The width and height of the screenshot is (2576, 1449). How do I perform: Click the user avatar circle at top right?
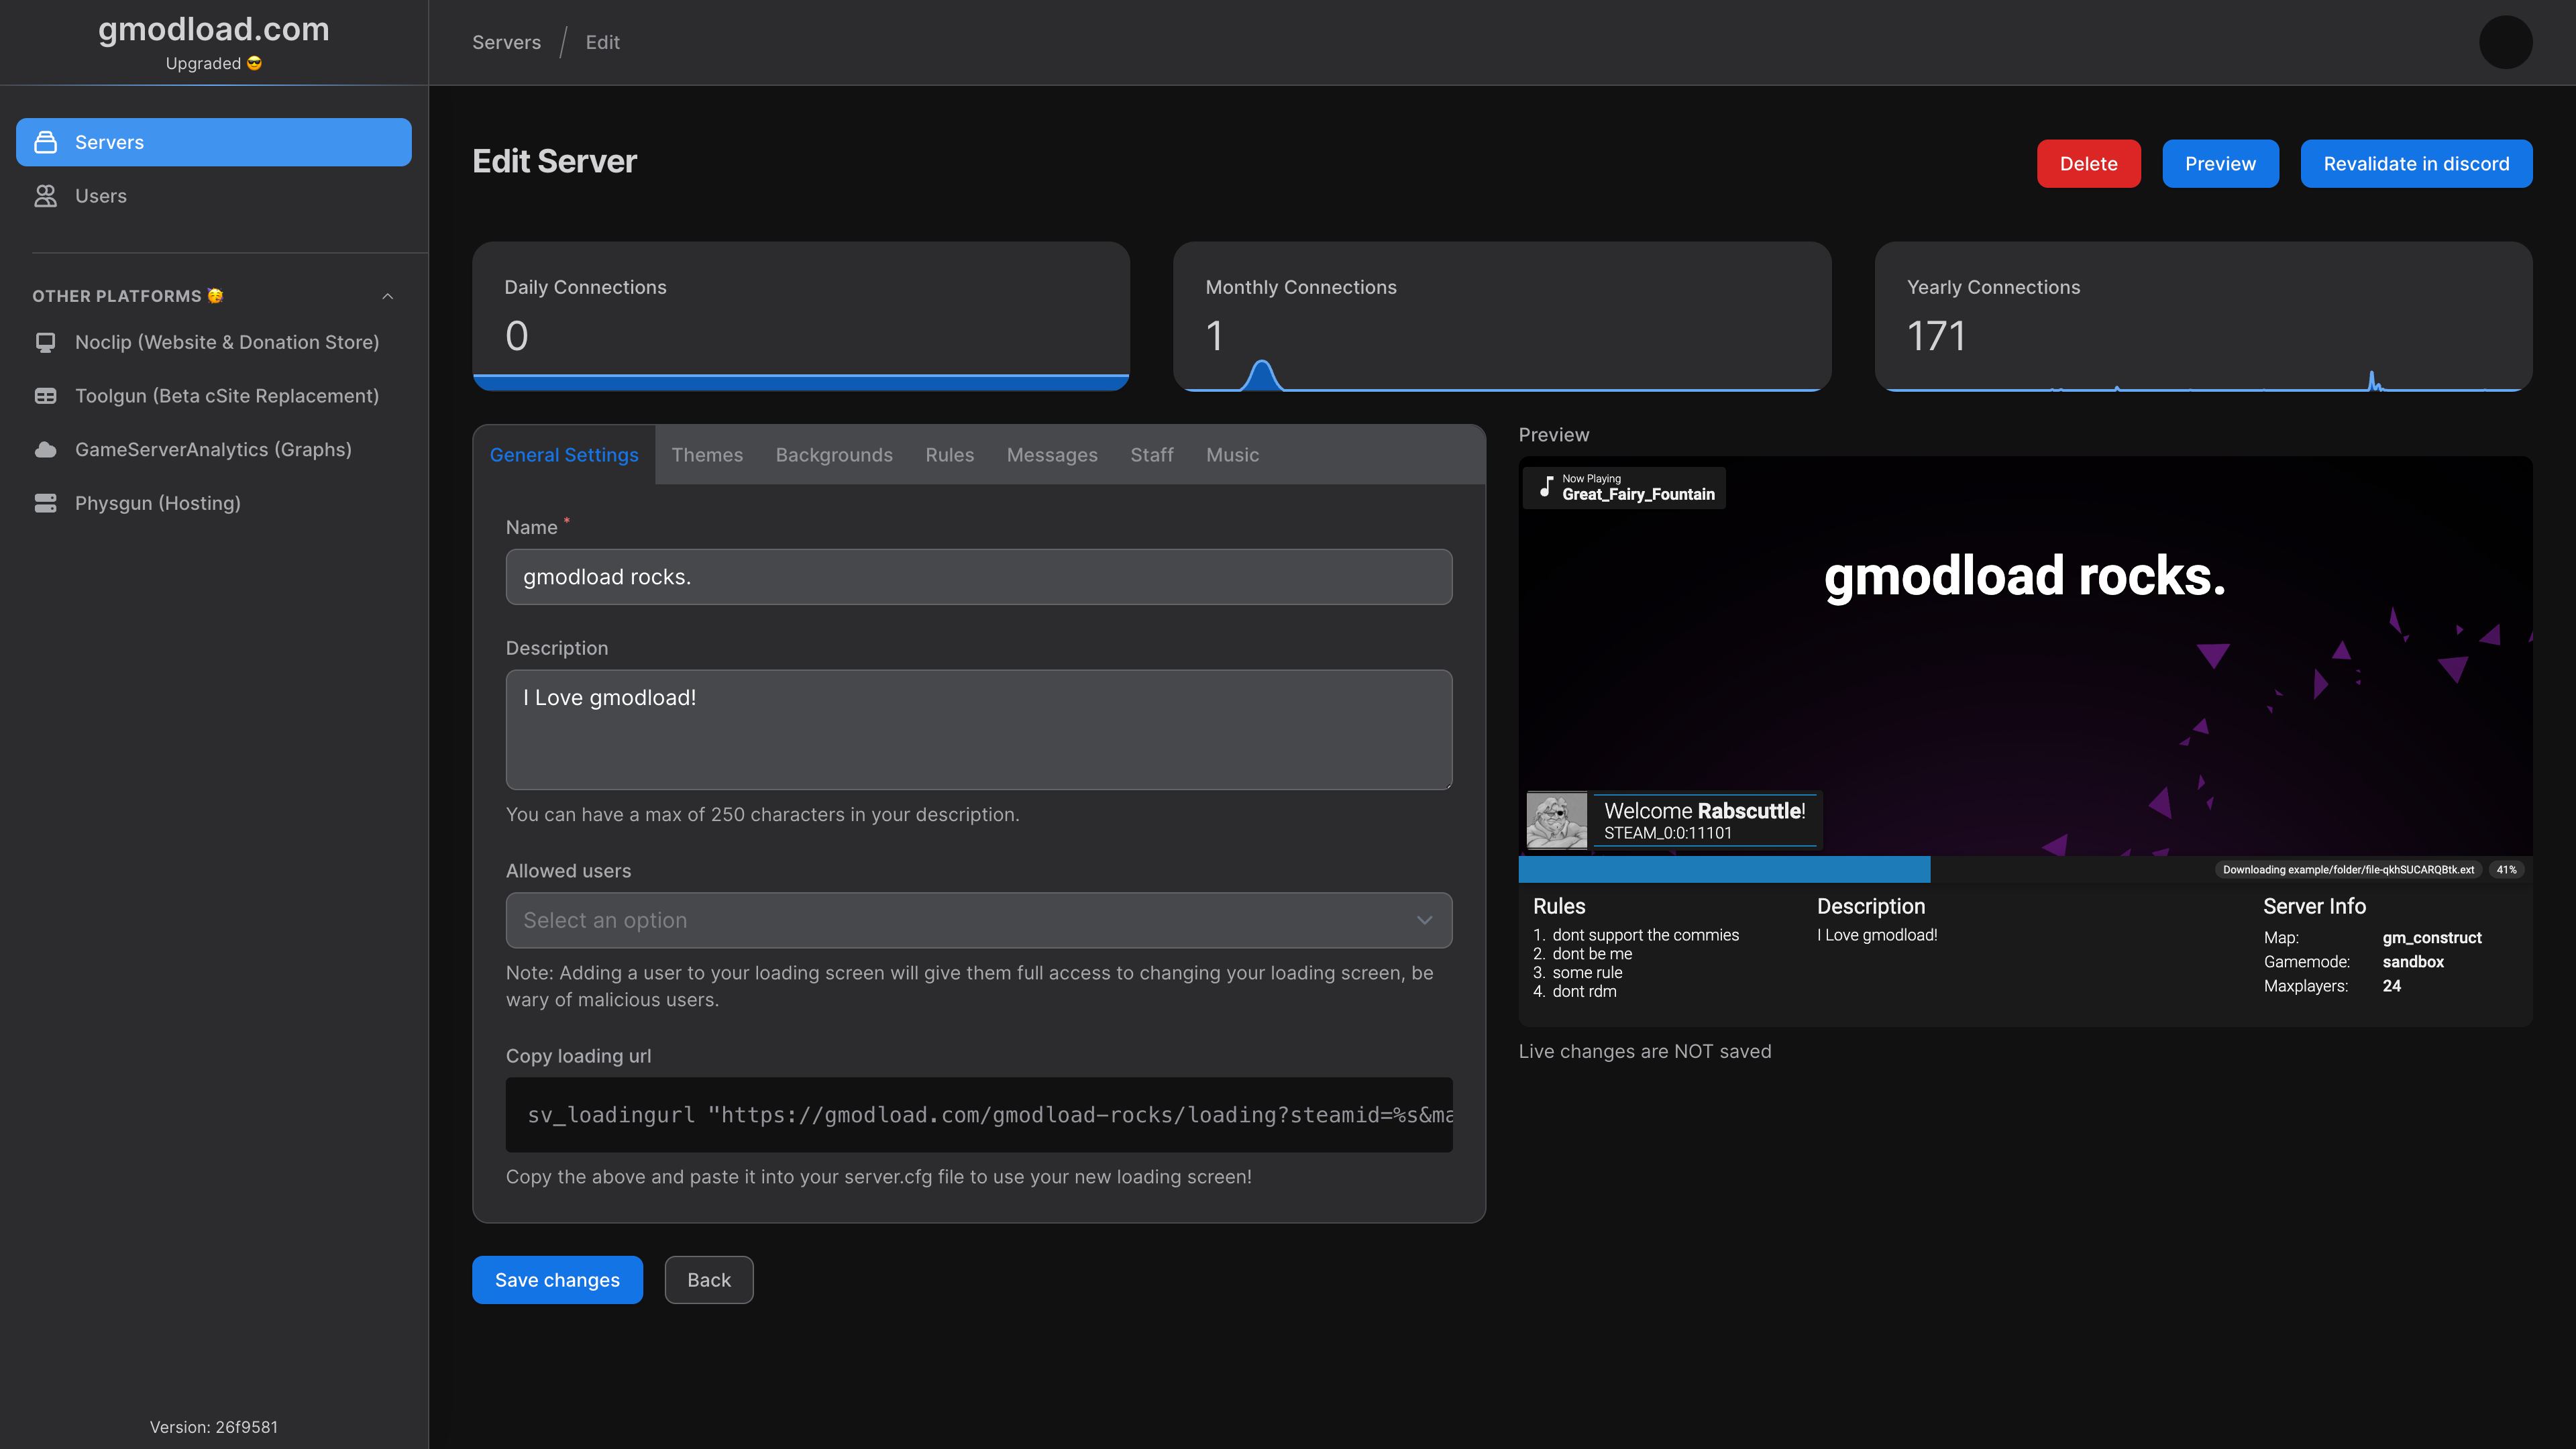(x=2505, y=42)
